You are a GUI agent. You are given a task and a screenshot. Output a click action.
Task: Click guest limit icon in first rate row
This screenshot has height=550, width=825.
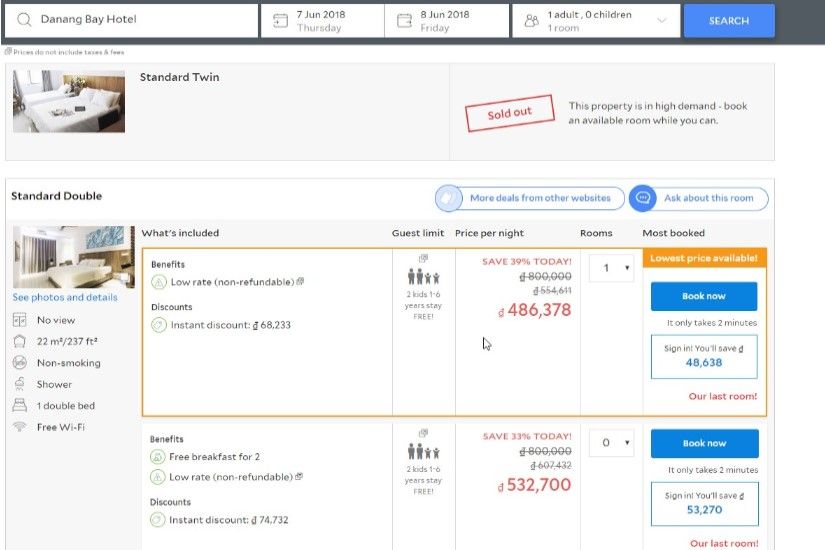click(x=423, y=276)
